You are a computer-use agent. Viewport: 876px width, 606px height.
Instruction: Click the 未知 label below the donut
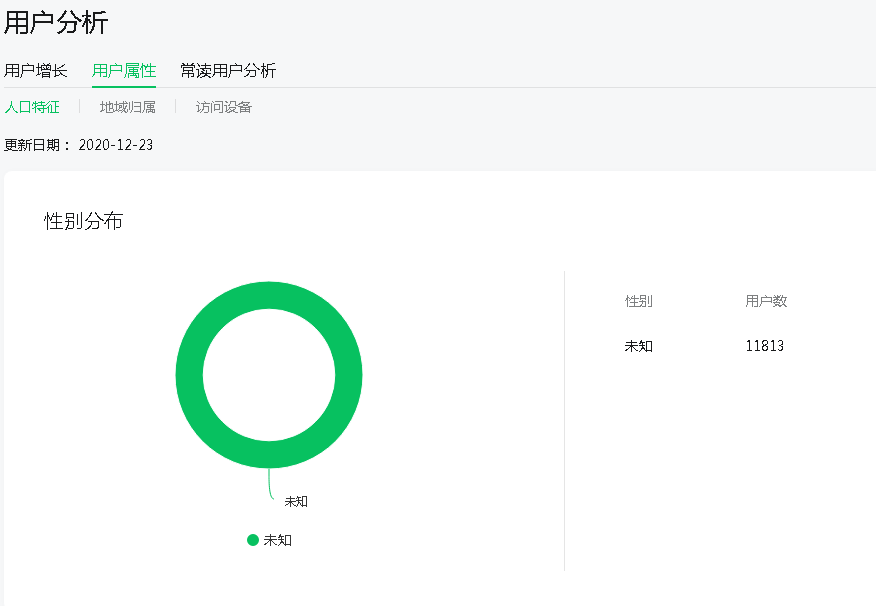(x=296, y=502)
